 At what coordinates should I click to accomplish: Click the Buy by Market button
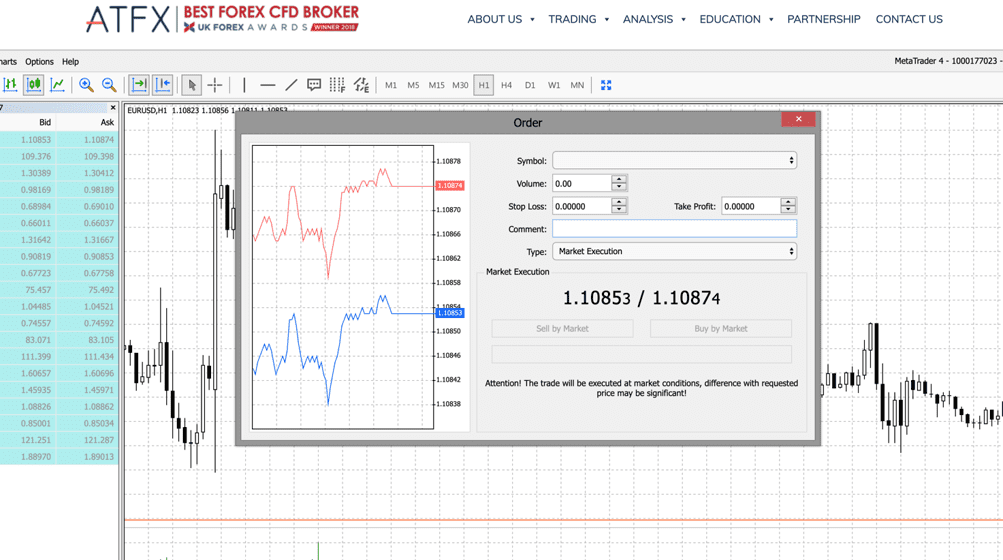point(720,328)
